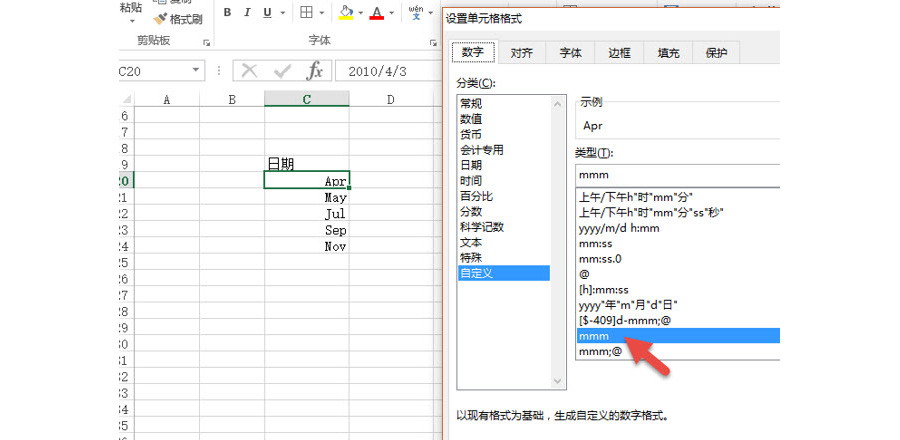Choose 货币 in the category list
The width and height of the screenshot is (900, 440).
coord(504,135)
